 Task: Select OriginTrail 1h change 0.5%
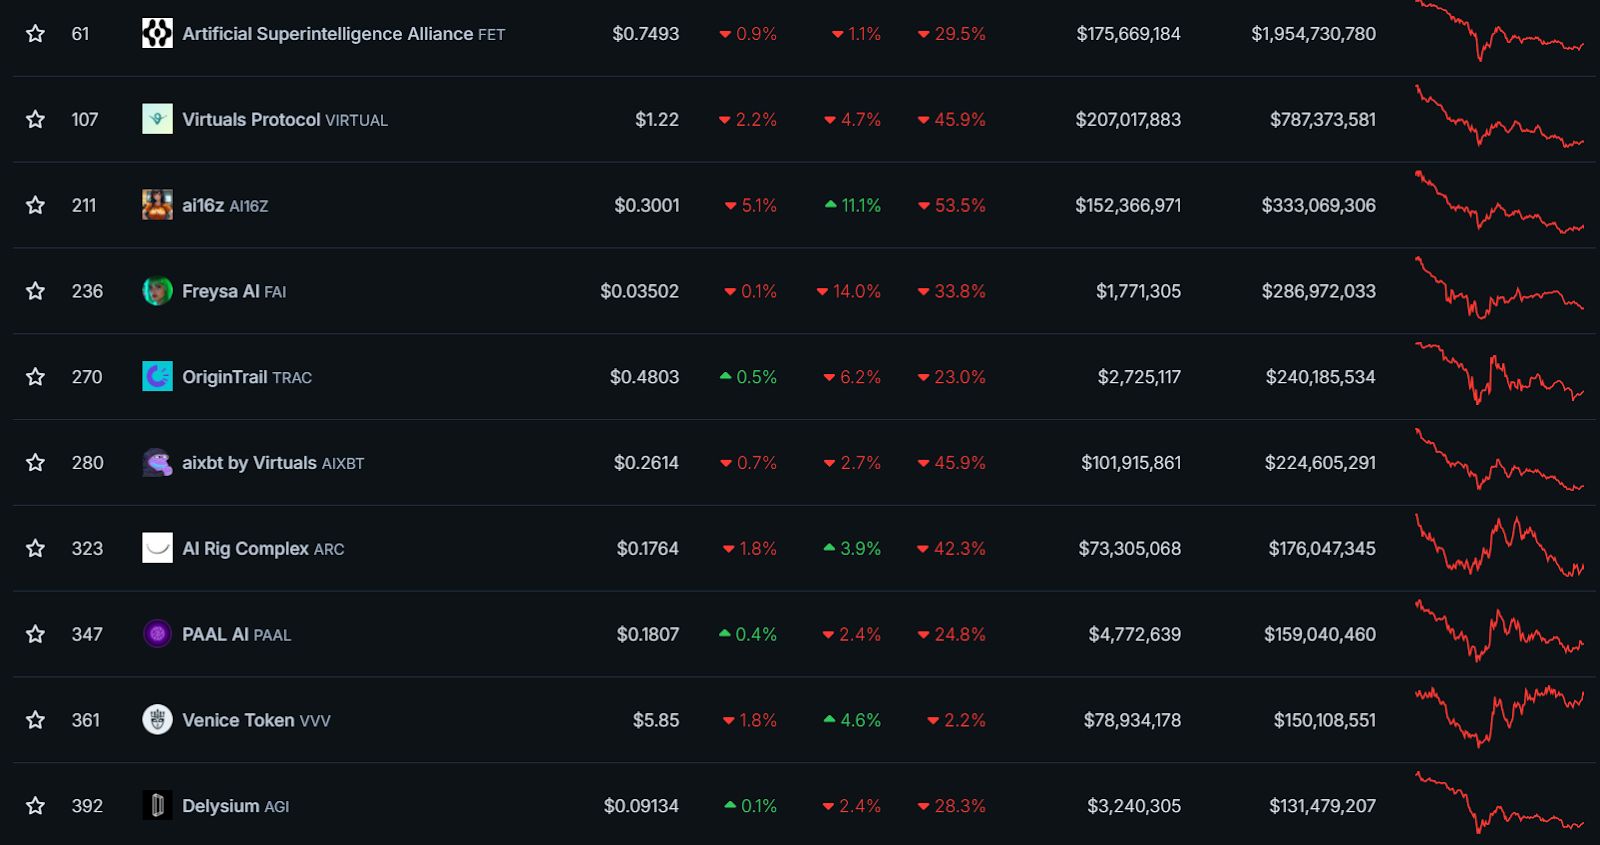(x=748, y=377)
